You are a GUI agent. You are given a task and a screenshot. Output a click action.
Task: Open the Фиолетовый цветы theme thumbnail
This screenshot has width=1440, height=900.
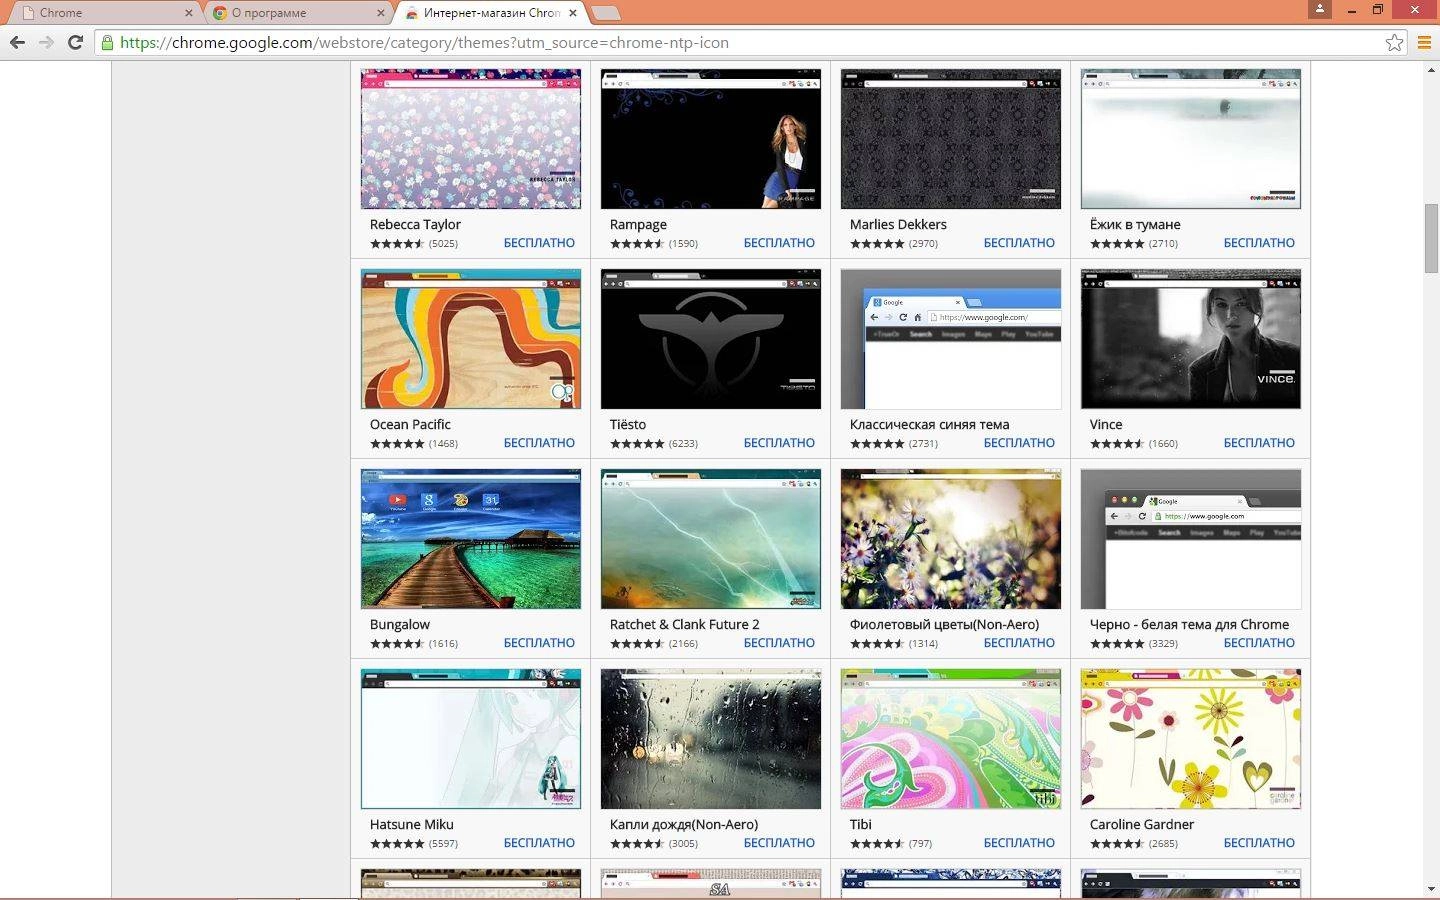[x=951, y=539]
